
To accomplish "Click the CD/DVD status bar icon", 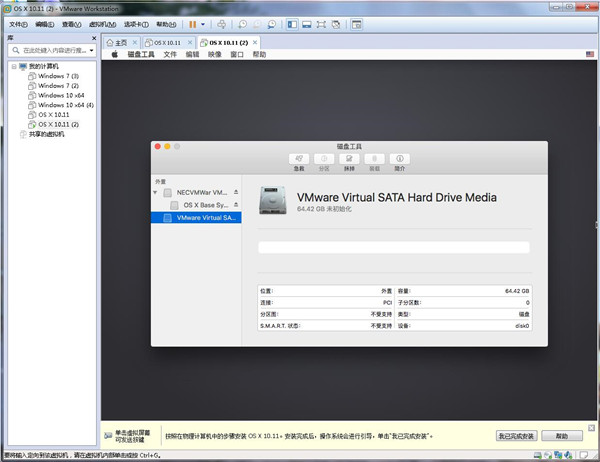I will point(548,455).
